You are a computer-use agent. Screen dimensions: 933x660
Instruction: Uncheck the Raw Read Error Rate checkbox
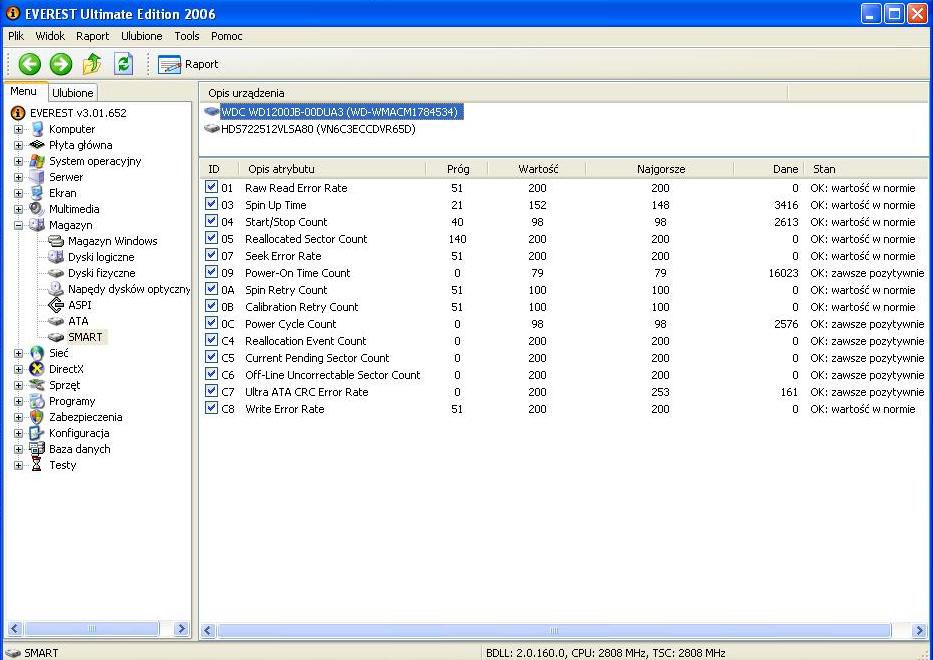(211, 187)
